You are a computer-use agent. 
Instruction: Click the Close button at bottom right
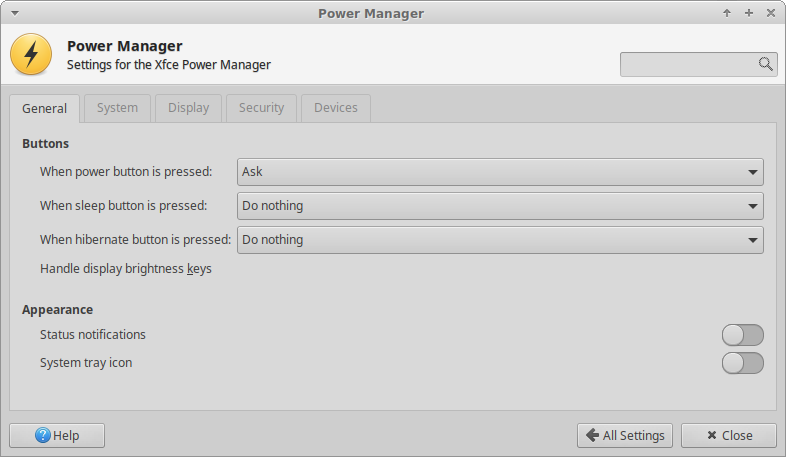[x=729, y=435]
